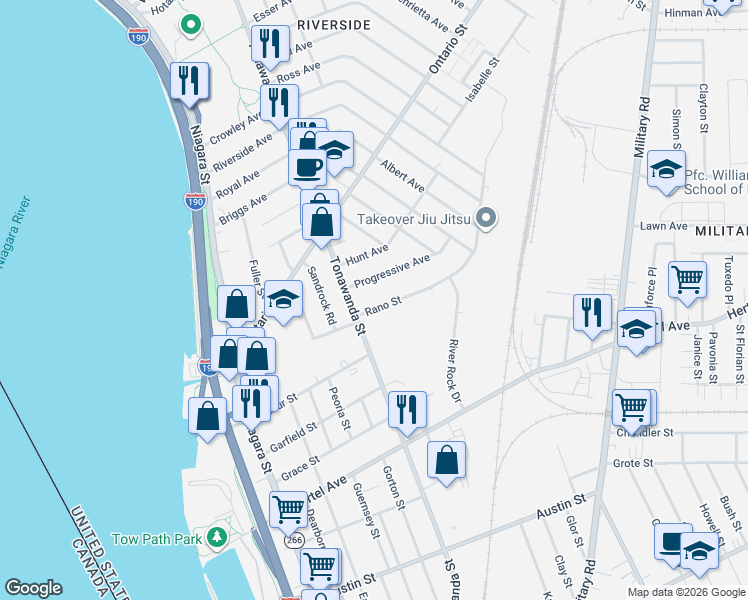This screenshot has width=748, height=600.
Task: Select the school marker near Sandrock Rd
Action: coord(283,300)
